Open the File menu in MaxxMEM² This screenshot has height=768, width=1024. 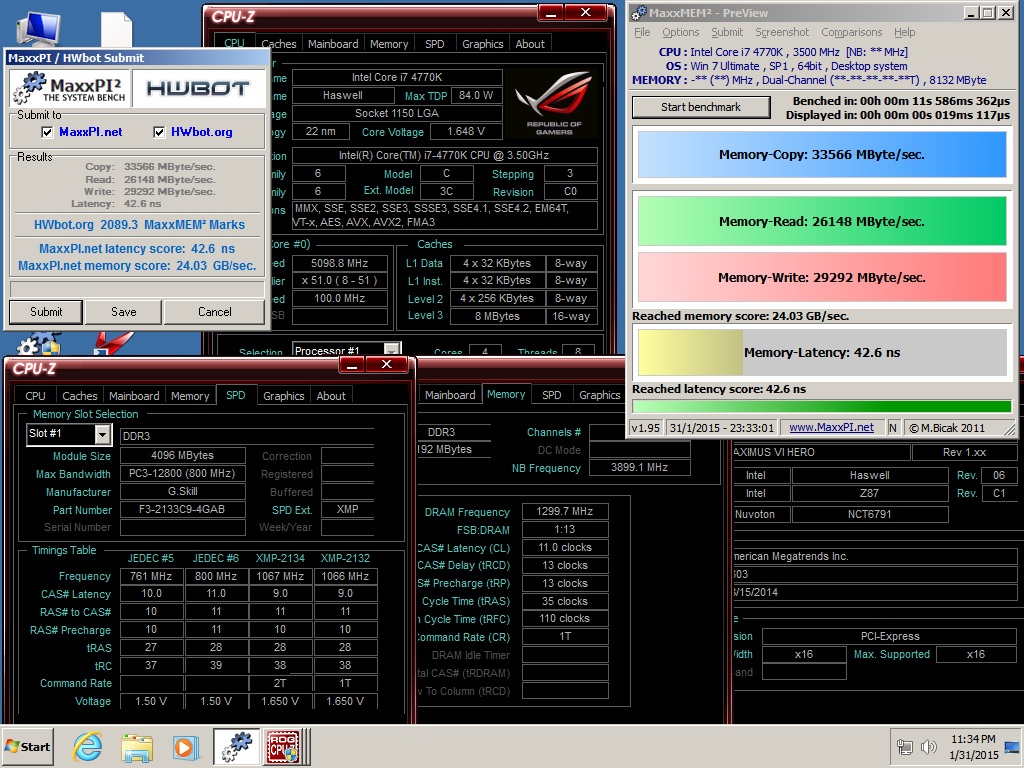click(x=642, y=32)
